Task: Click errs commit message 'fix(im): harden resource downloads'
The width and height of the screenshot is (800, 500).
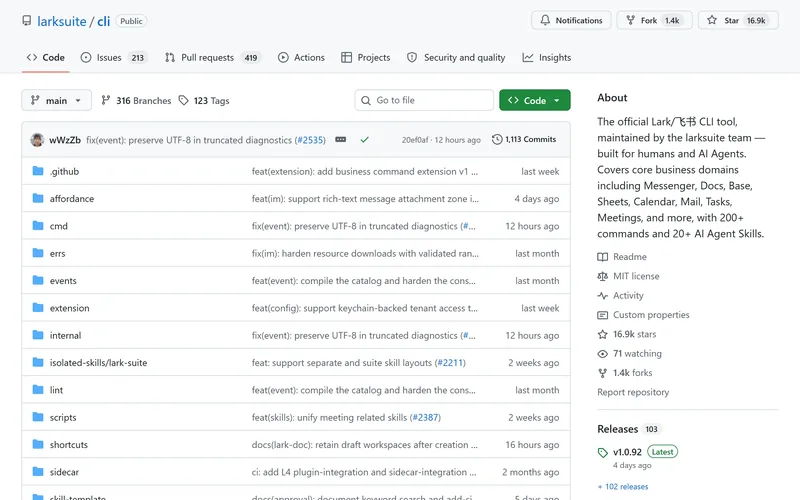Action: tap(365, 254)
